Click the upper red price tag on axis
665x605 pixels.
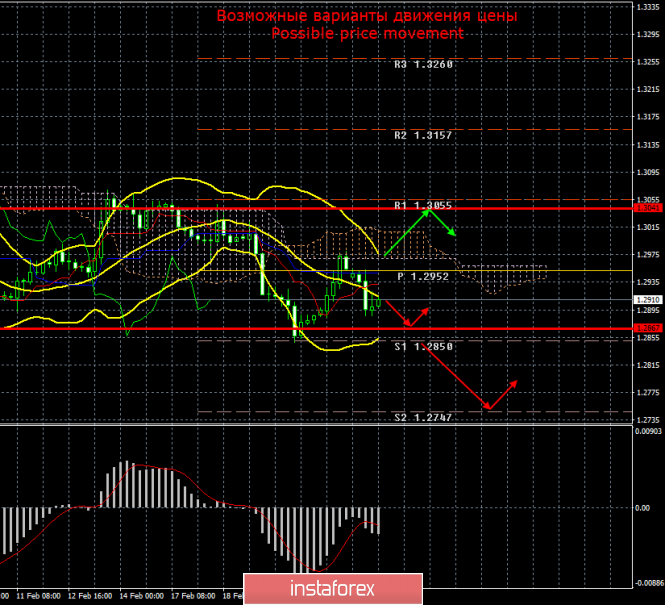[x=646, y=208]
